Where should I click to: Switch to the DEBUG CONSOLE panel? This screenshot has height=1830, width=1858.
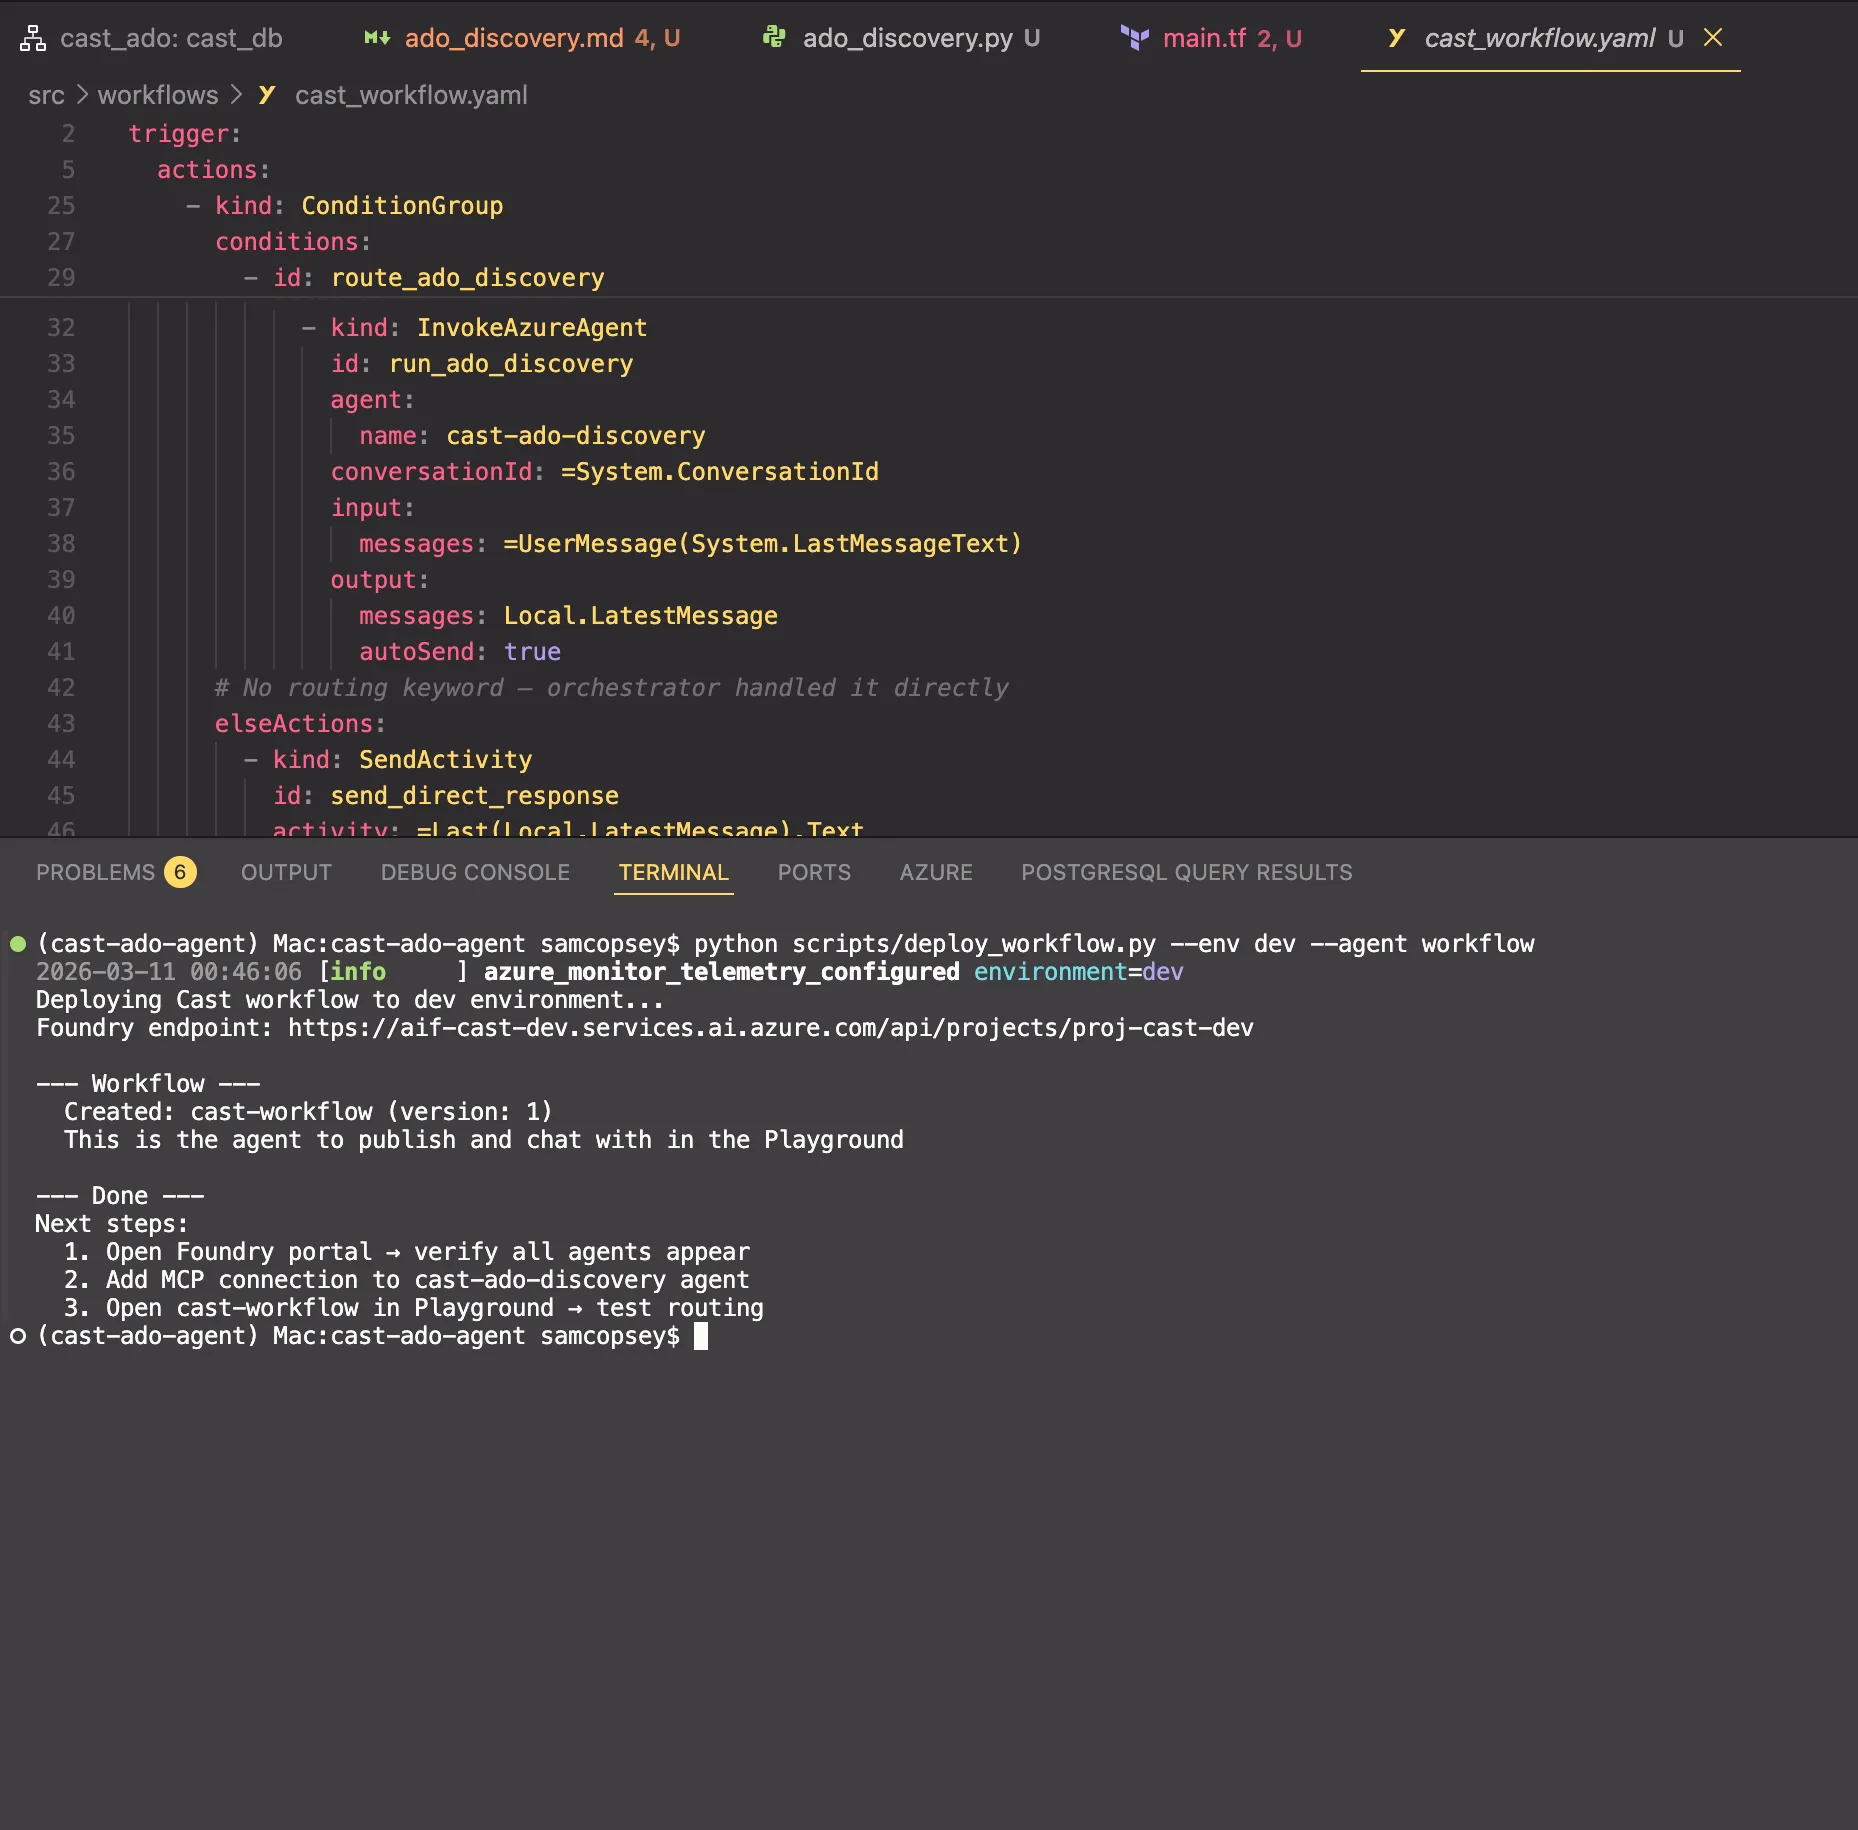click(474, 872)
